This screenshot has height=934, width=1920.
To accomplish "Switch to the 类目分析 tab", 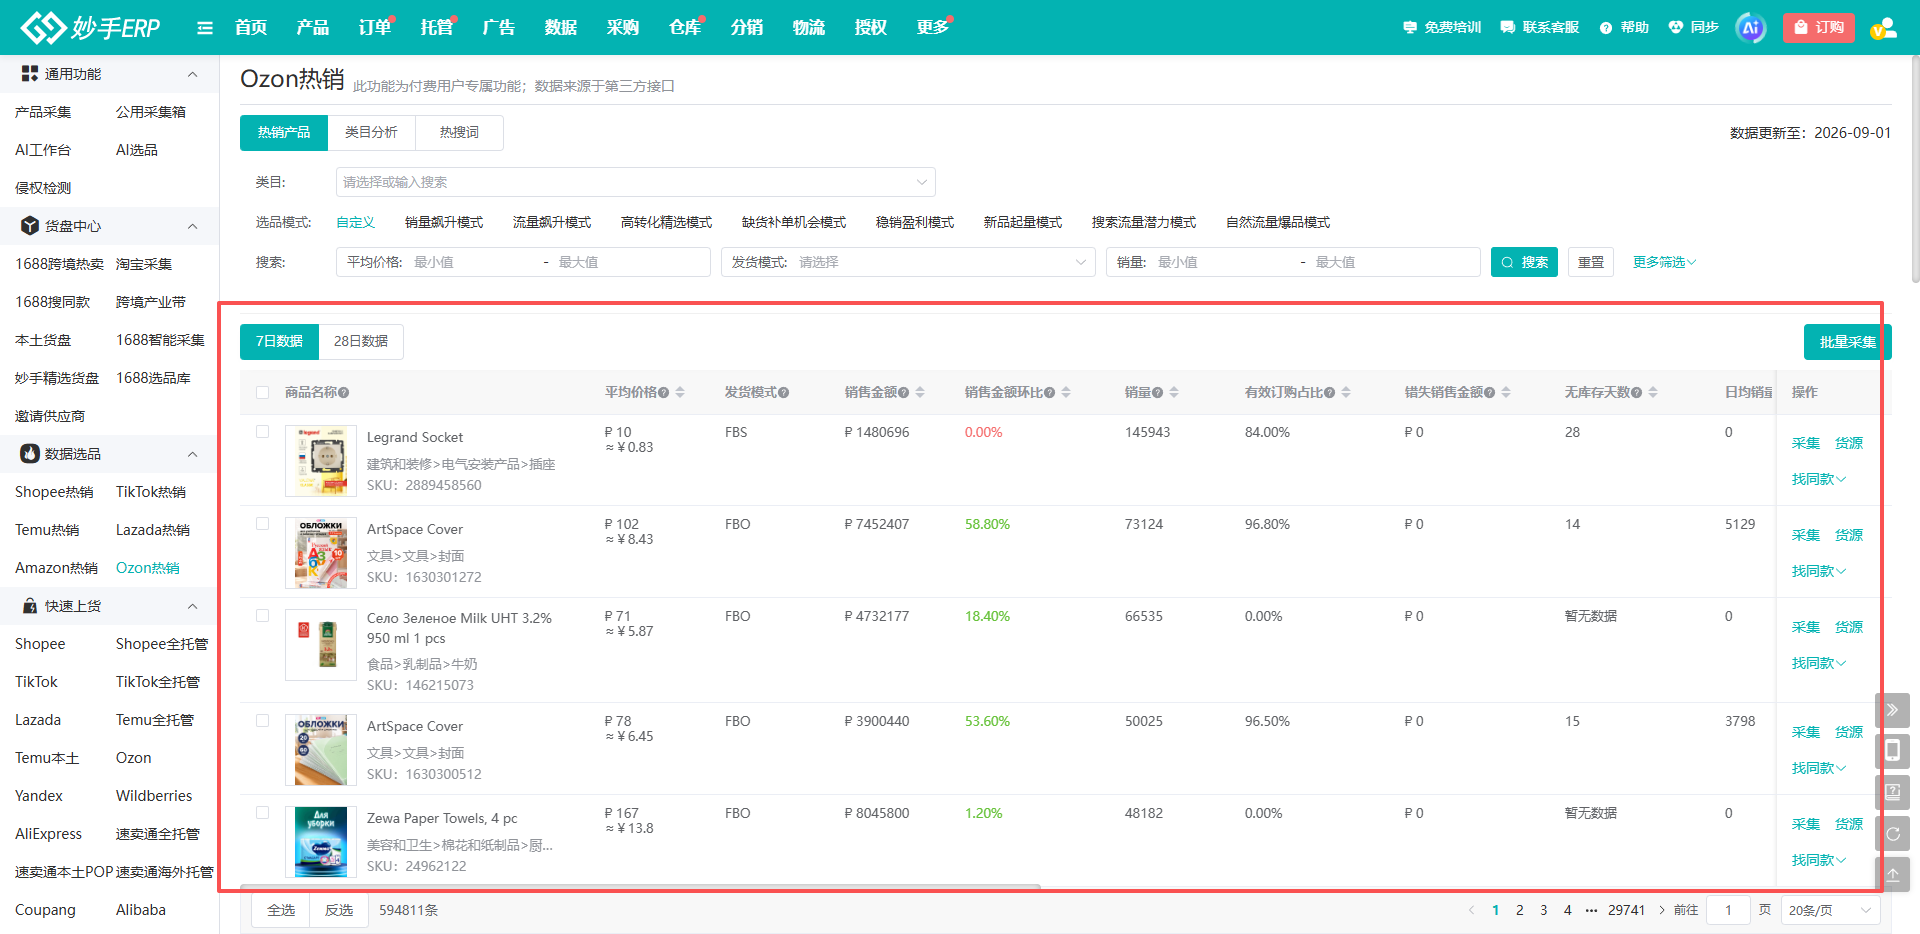I will tap(371, 132).
